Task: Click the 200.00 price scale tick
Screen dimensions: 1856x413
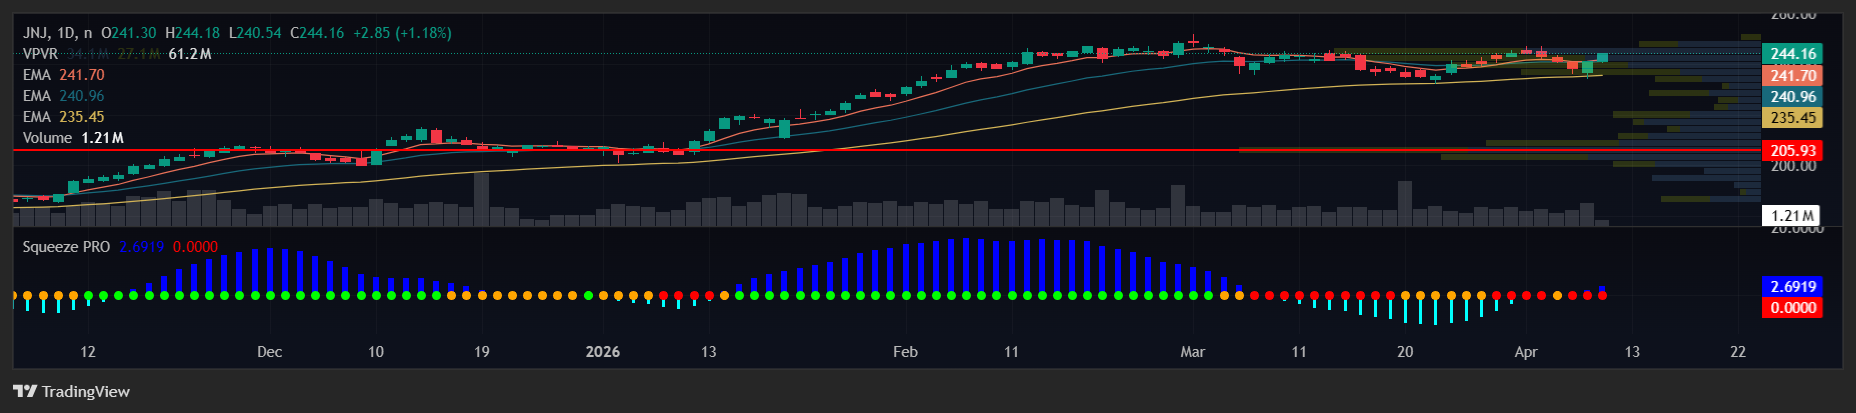Action: click(1793, 166)
